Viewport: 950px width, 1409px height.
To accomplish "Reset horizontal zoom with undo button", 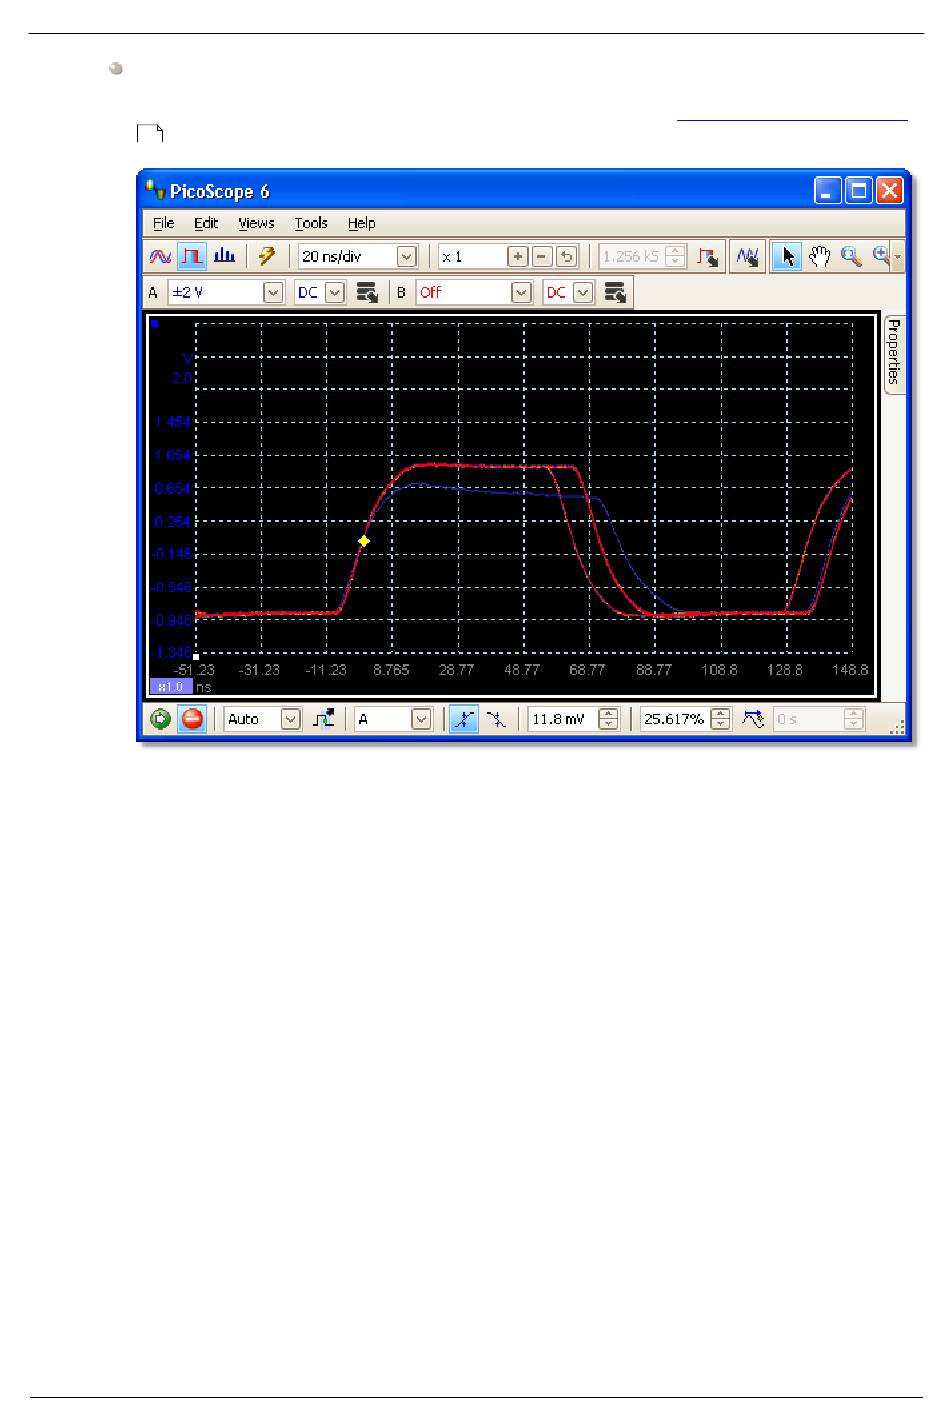I will click(566, 257).
